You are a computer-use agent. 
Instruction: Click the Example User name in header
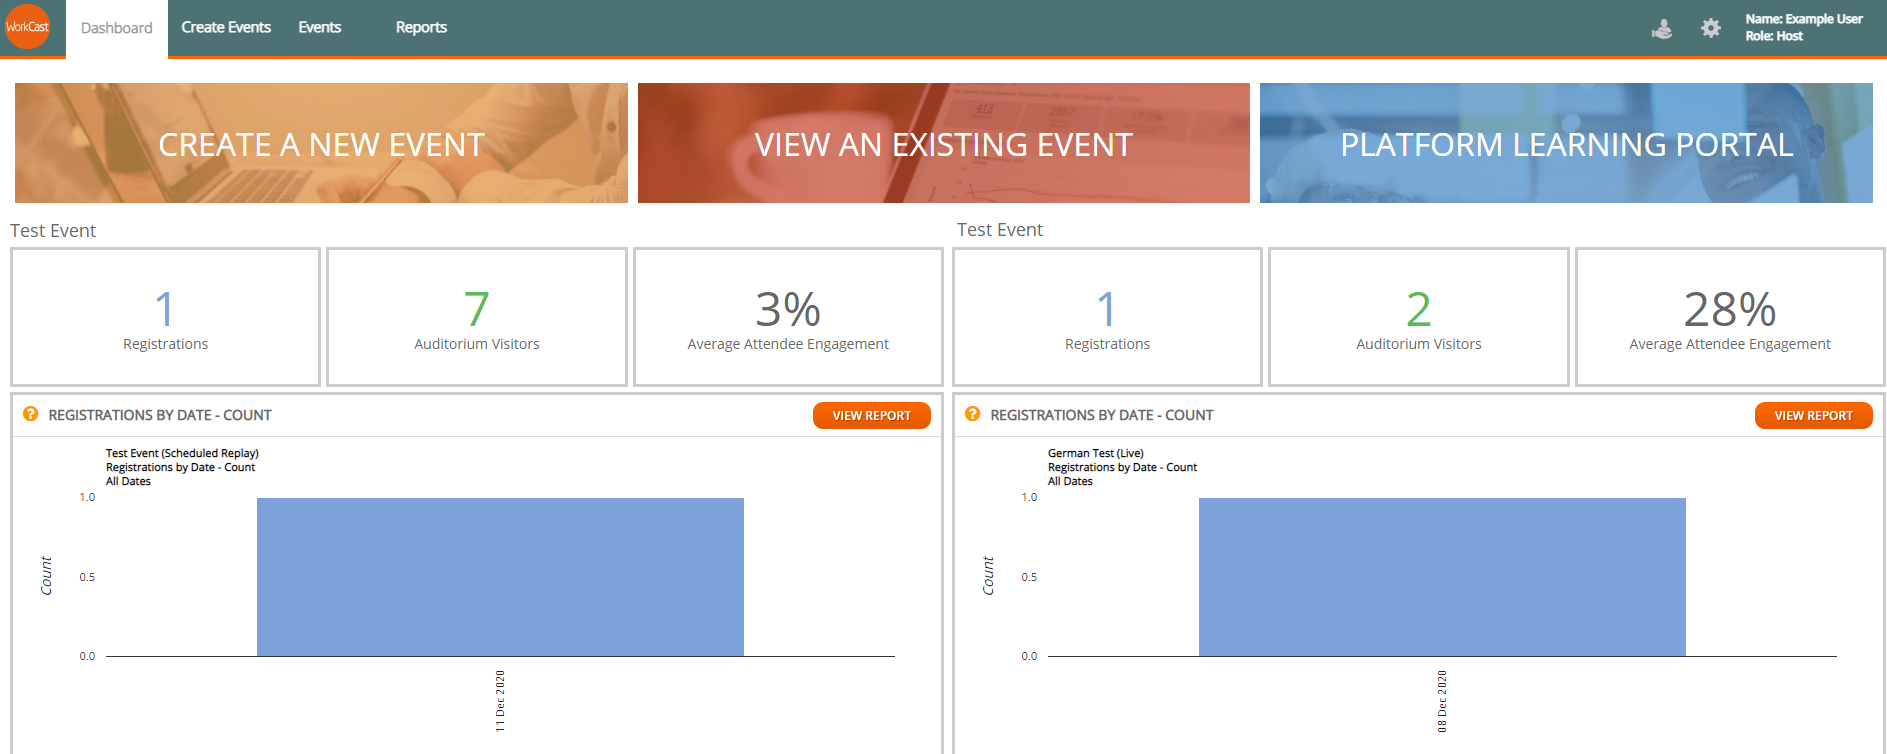pos(1803,19)
